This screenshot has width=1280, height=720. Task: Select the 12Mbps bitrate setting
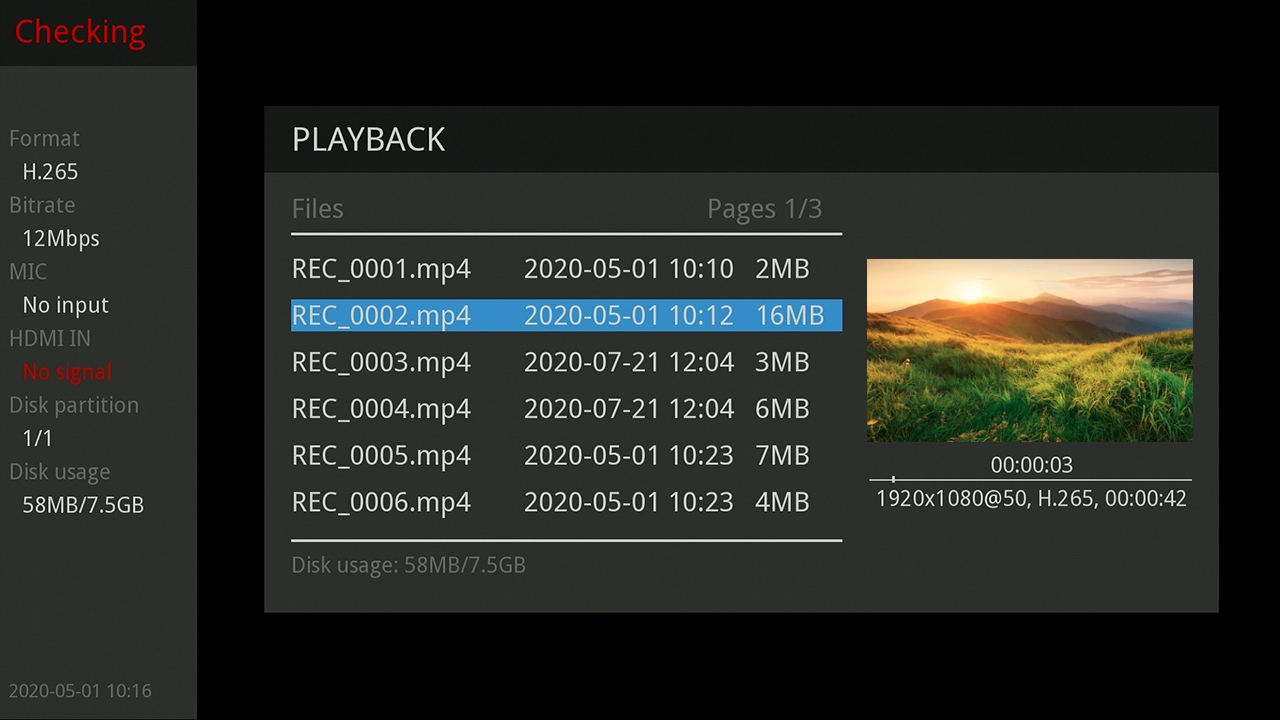(61, 239)
